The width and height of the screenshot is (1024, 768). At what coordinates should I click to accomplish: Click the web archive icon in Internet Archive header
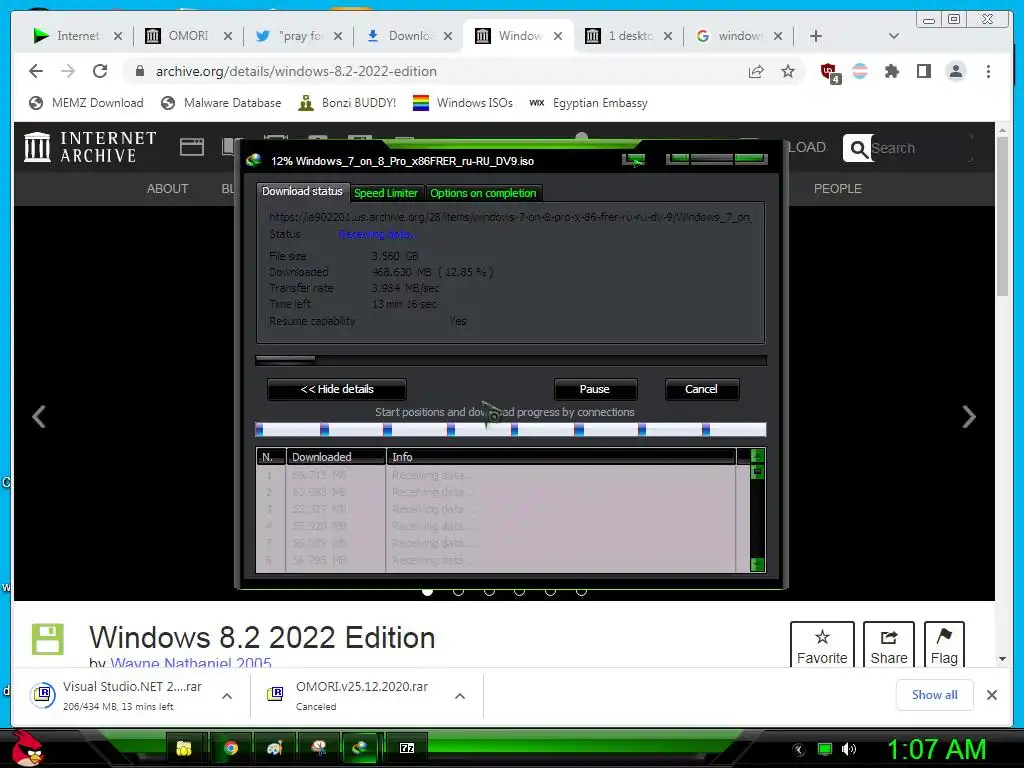click(x=191, y=147)
